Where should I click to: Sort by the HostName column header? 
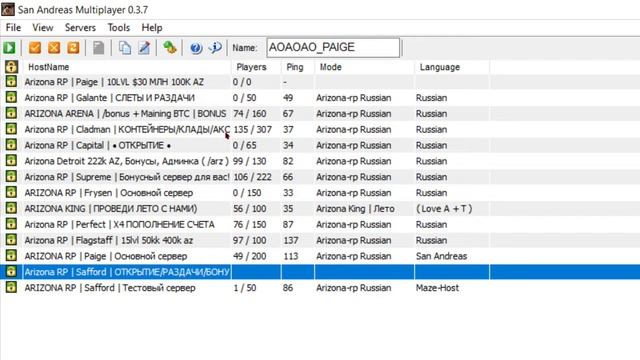click(x=126, y=67)
